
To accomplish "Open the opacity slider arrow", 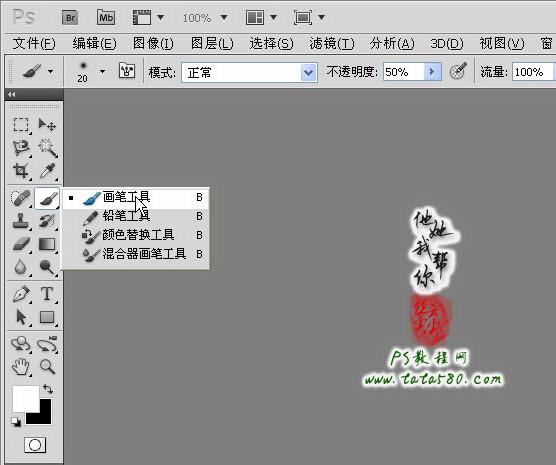I will pos(433,72).
